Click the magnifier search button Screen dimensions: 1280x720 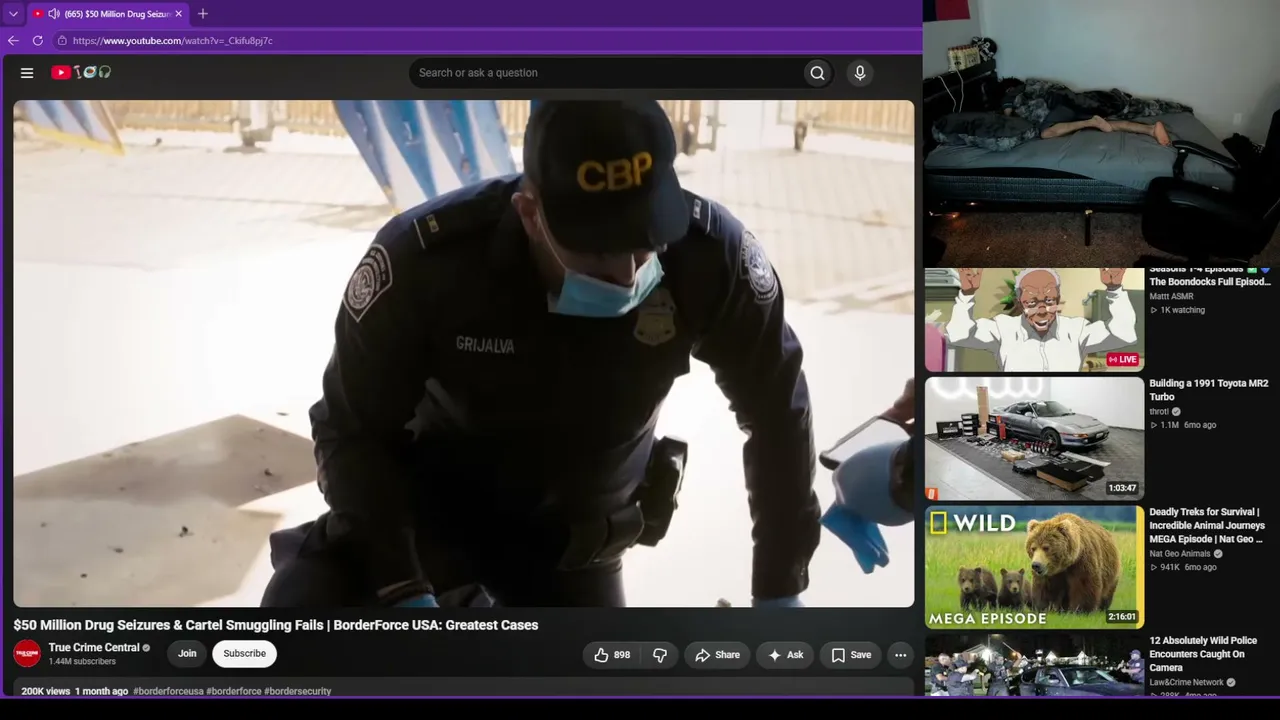pyautogui.click(x=817, y=73)
